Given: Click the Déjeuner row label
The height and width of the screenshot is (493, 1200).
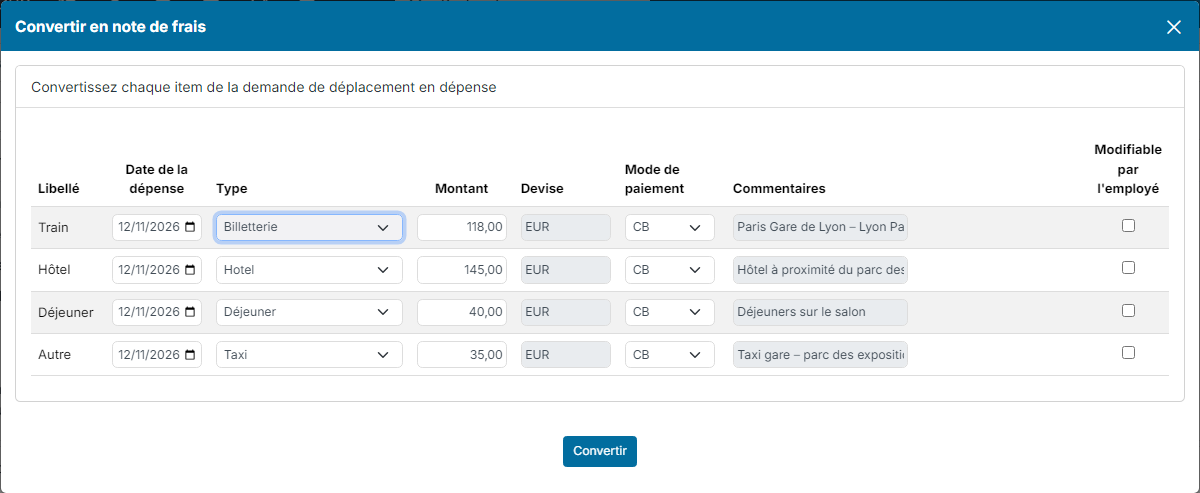Looking at the screenshot, I should tap(66, 312).
